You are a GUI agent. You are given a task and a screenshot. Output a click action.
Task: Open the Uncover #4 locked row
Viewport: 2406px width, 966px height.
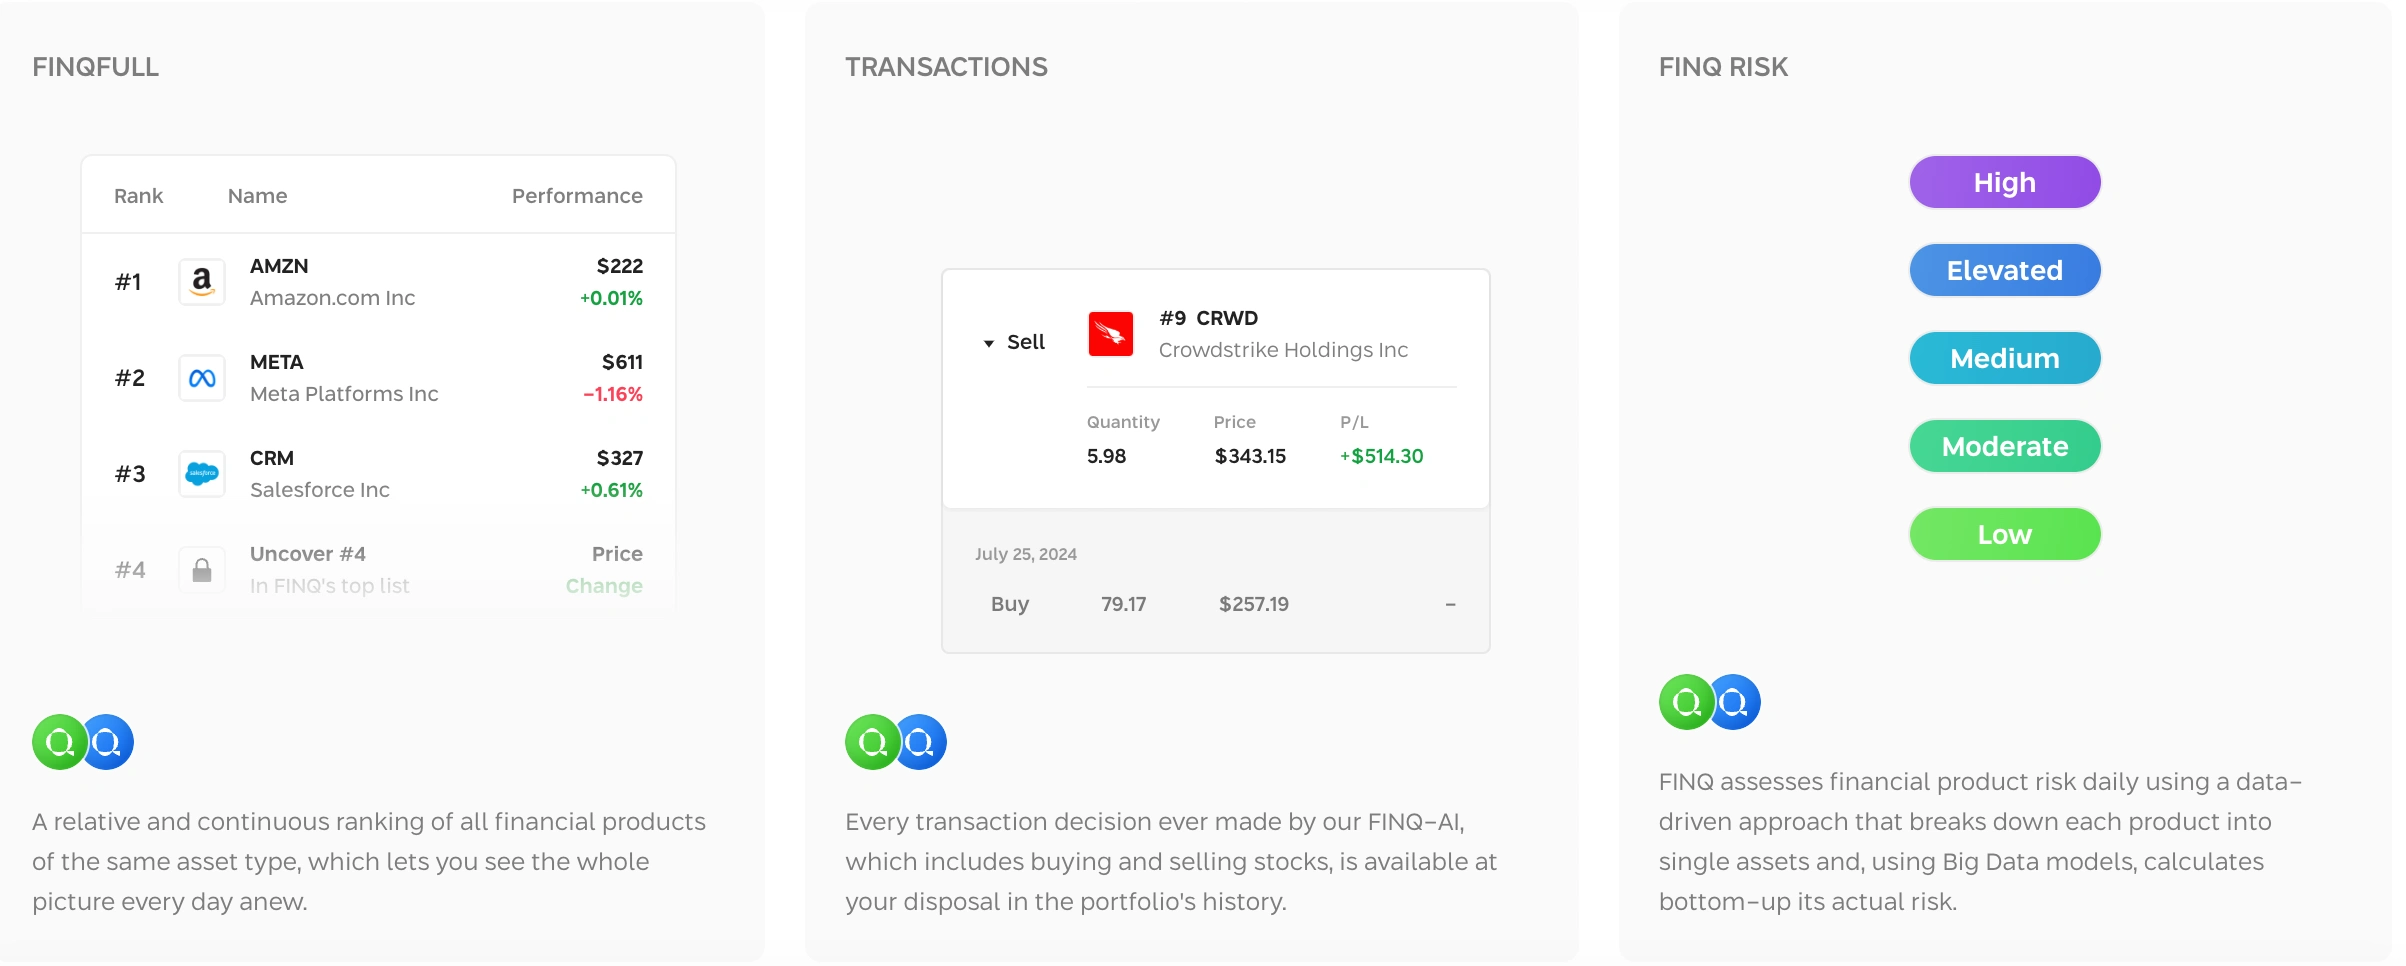pyautogui.click(x=378, y=570)
